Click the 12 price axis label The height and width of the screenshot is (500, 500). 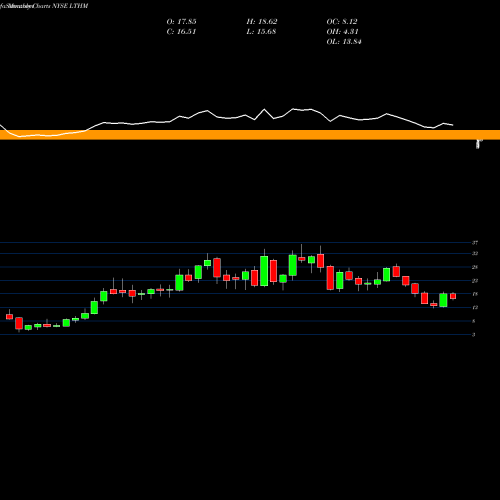point(475,307)
